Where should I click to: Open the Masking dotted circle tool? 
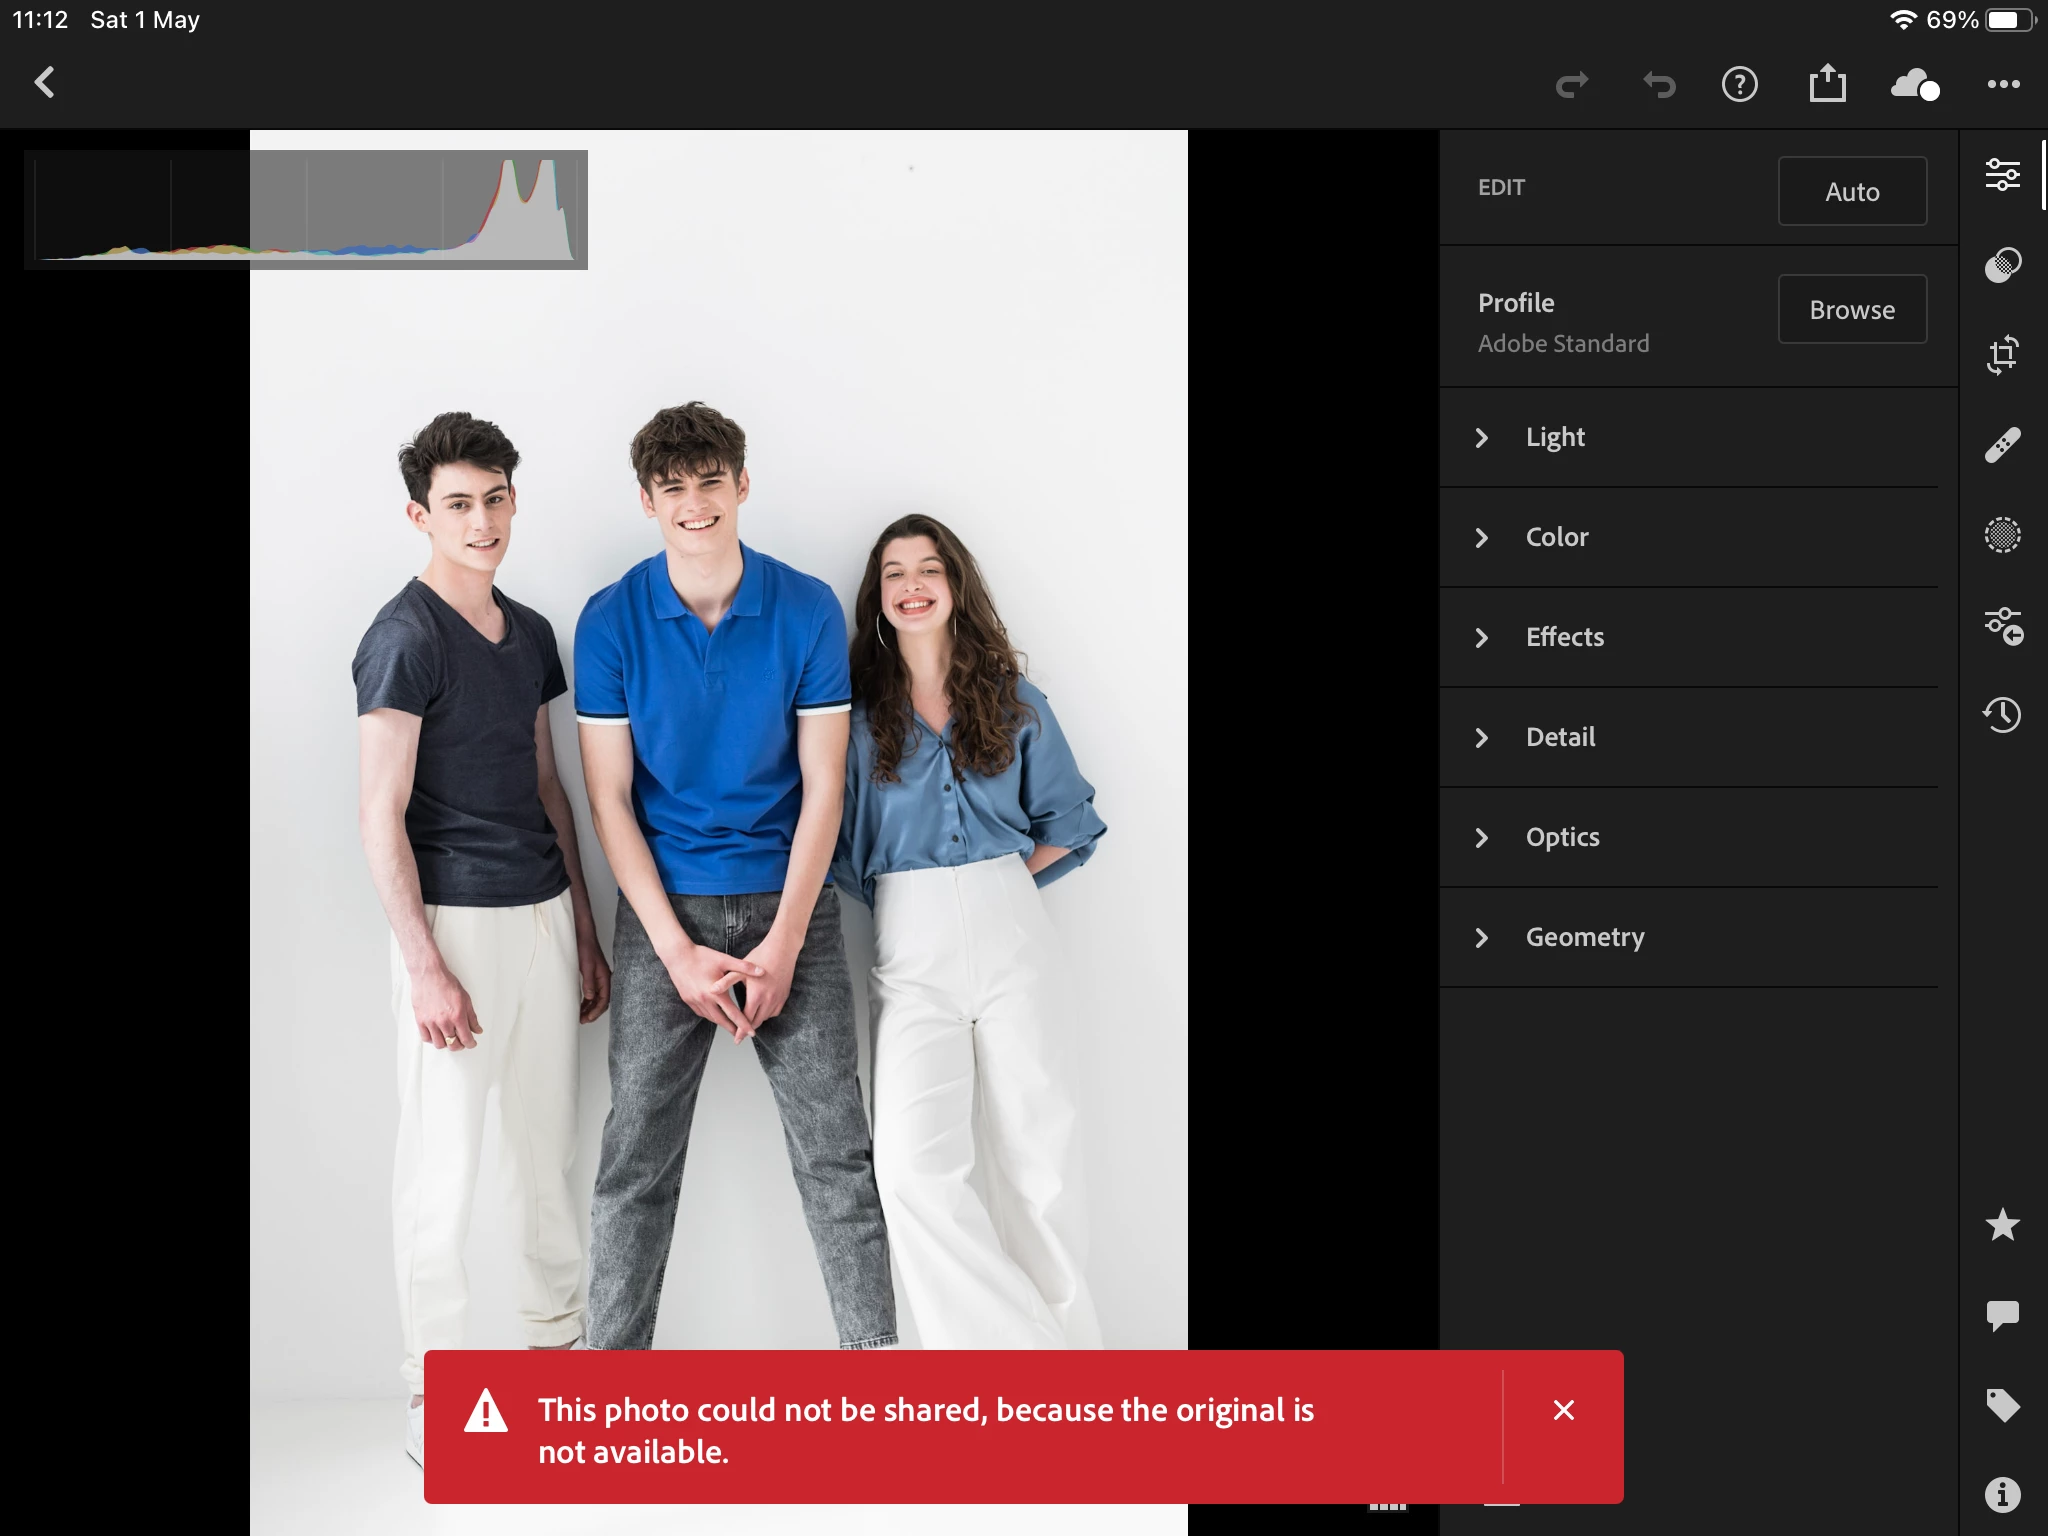coord(2002,535)
